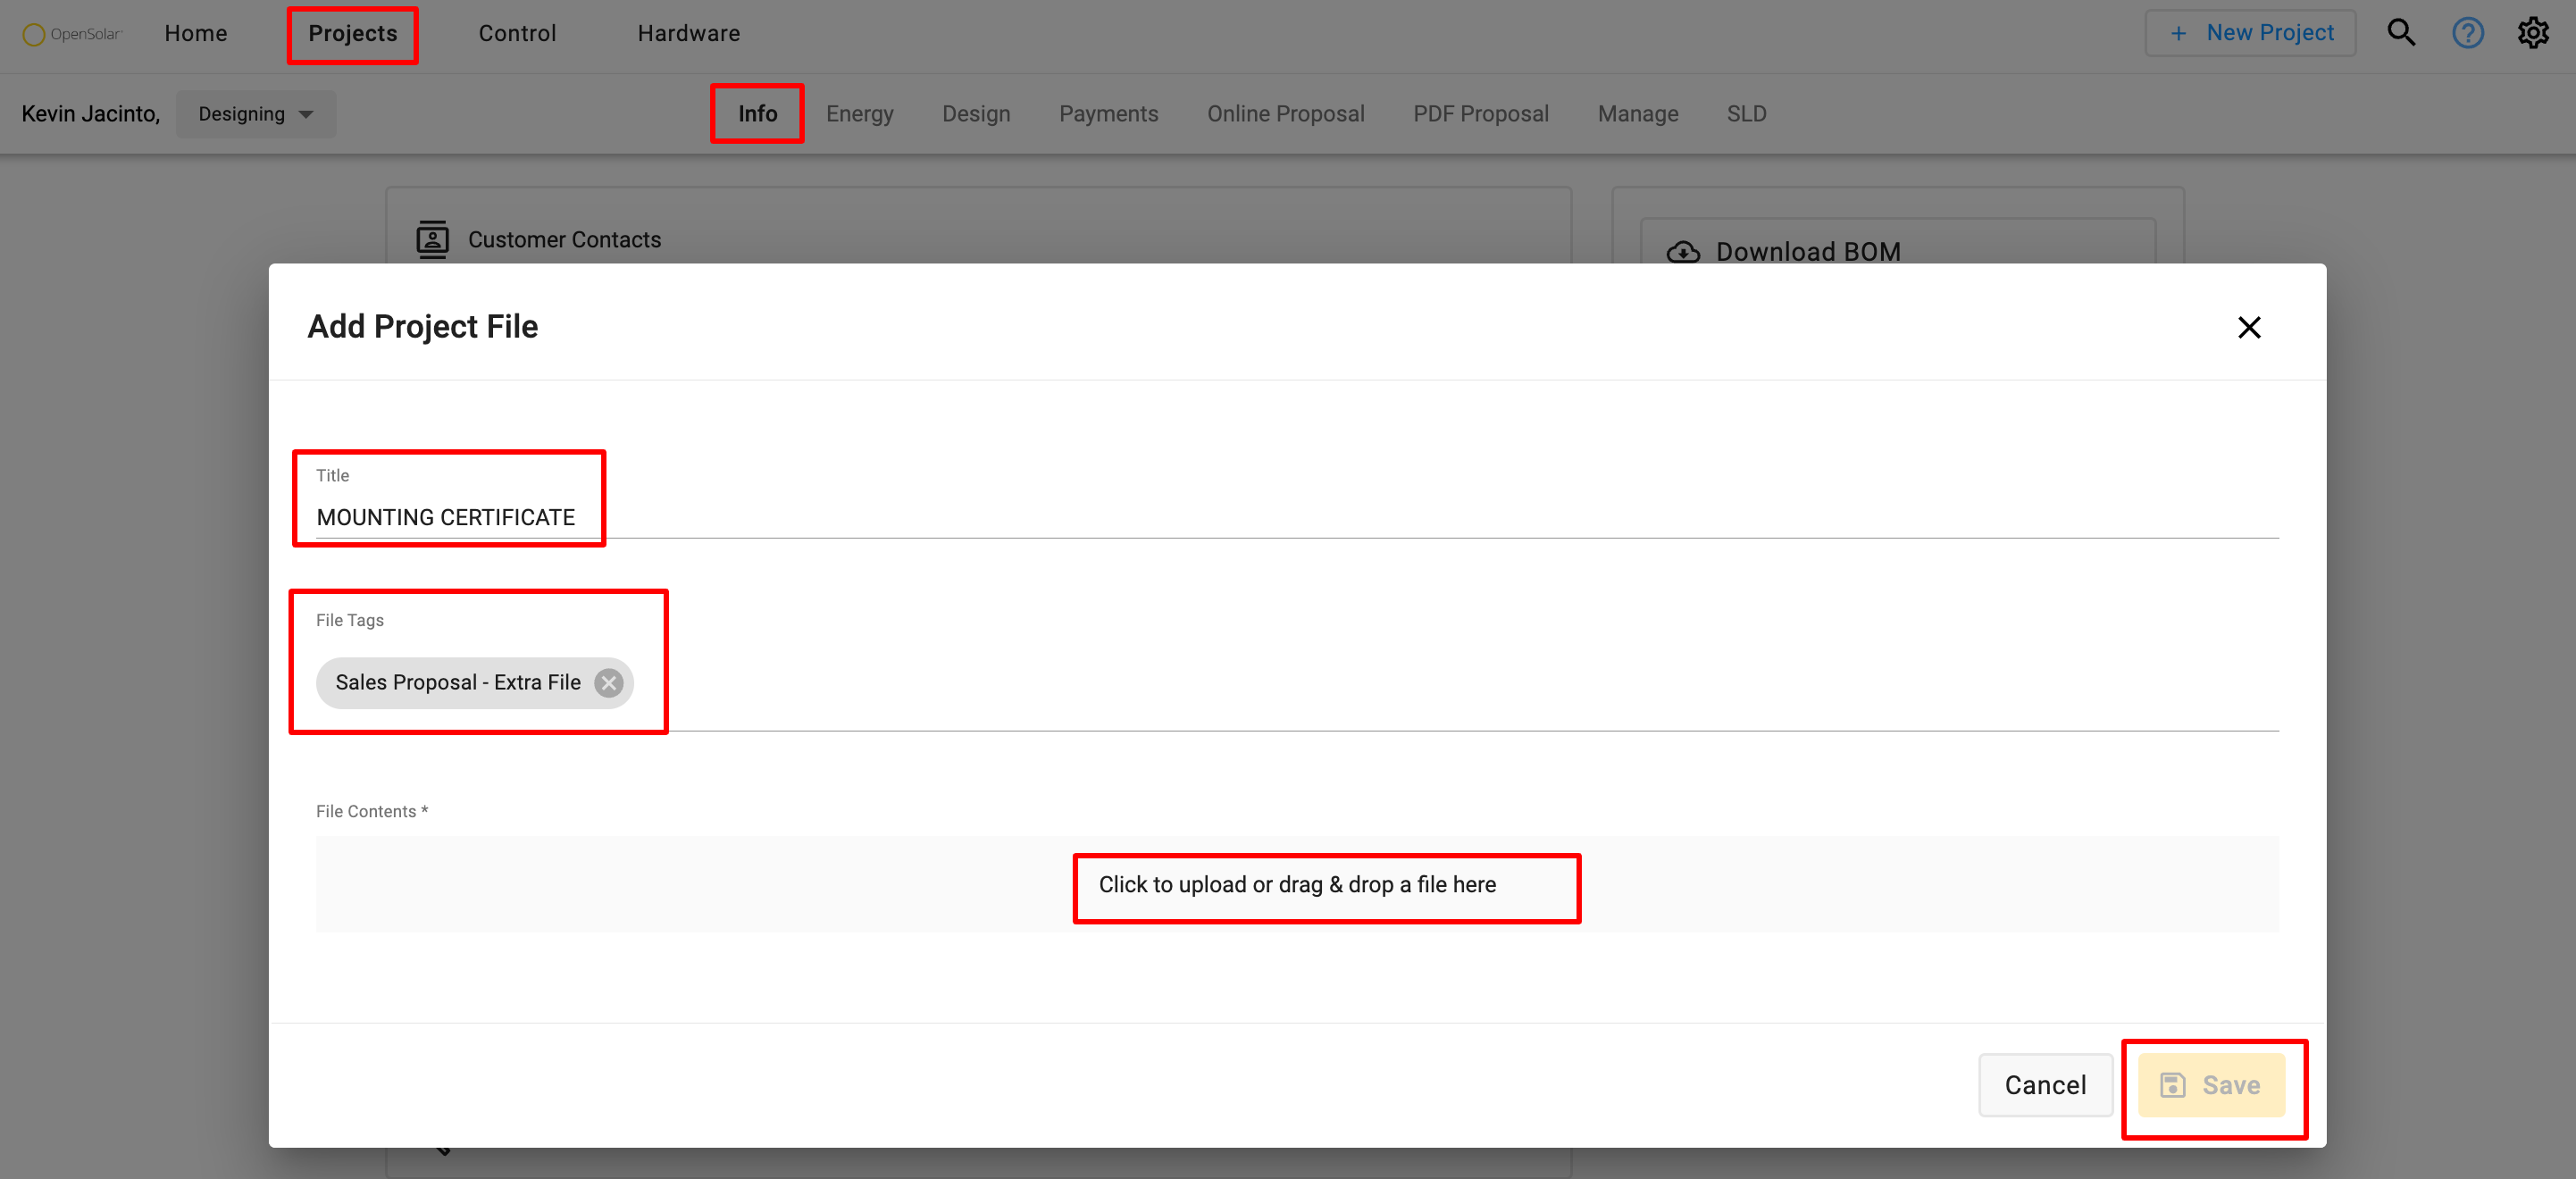The height and width of the screenshot is (1179, 2576).
Task: Click the file upload drop area
Action: tap(1297, 884)
